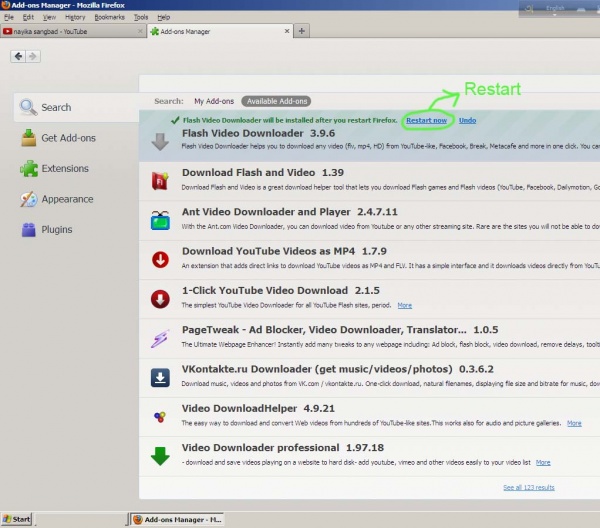Click VKontakte.ru Downloader icon
This screenshot has height=528, width=600.
pyautogui.click(x=160, y=378)
